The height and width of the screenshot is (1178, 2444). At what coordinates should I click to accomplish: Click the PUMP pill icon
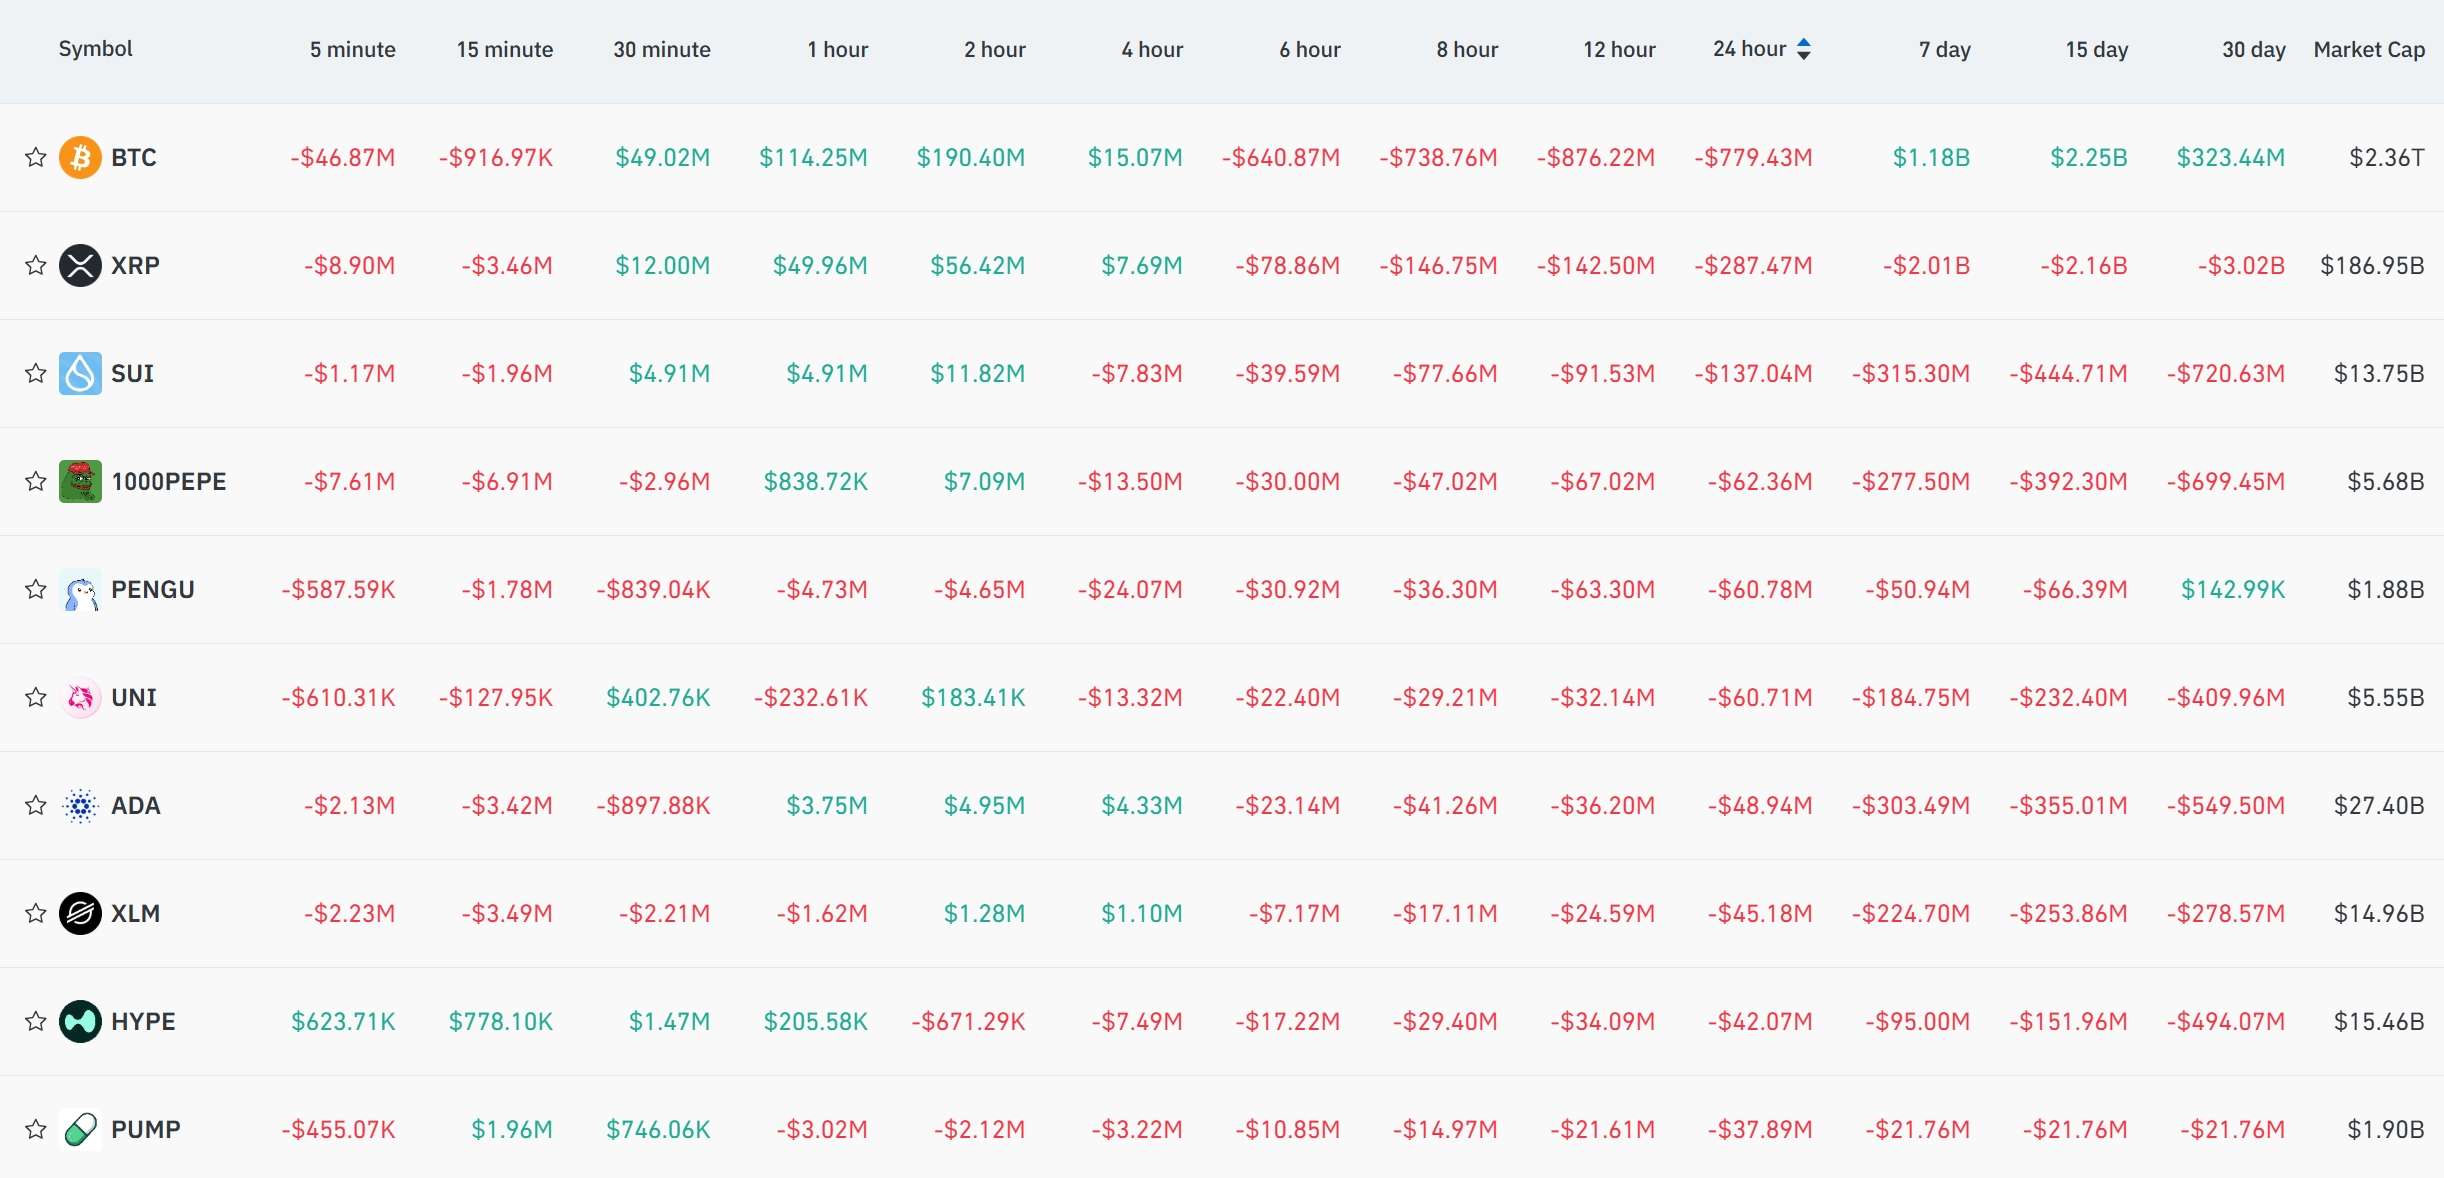80,1129
